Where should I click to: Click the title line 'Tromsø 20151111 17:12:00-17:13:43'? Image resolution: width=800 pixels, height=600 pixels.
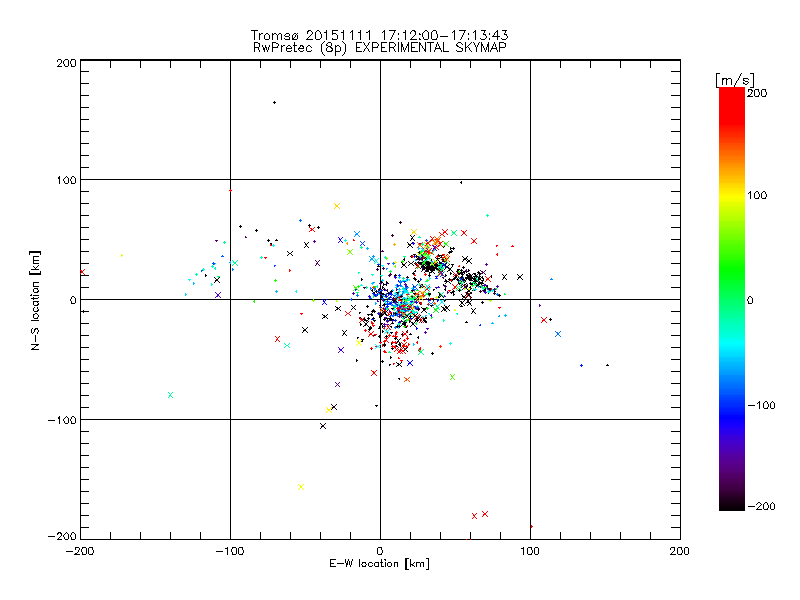[x=379, y=35]
